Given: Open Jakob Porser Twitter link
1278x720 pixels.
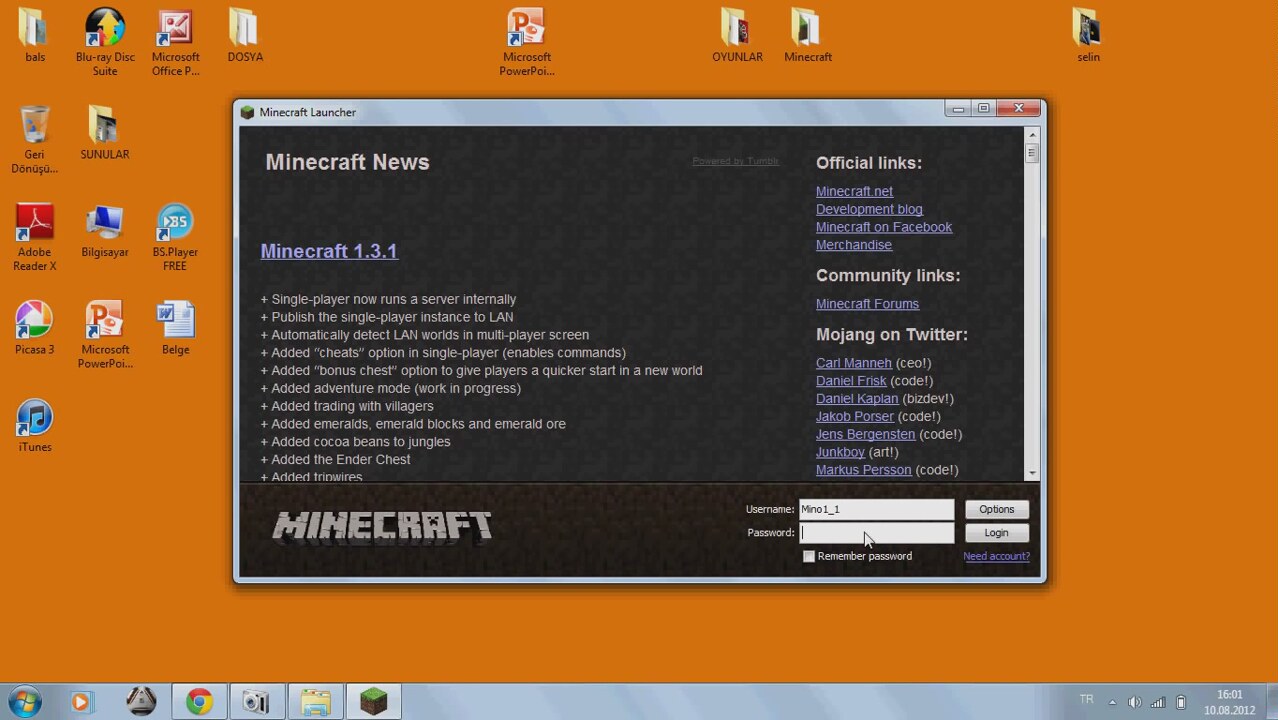Looking at the screenshot, I should [x=855, y=417].
